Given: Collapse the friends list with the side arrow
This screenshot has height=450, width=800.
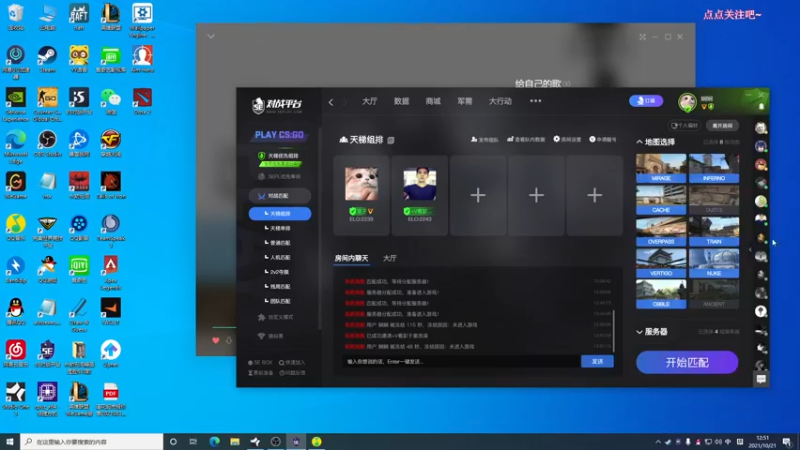Looking at the screenshot, I should [x=750, y=249].
